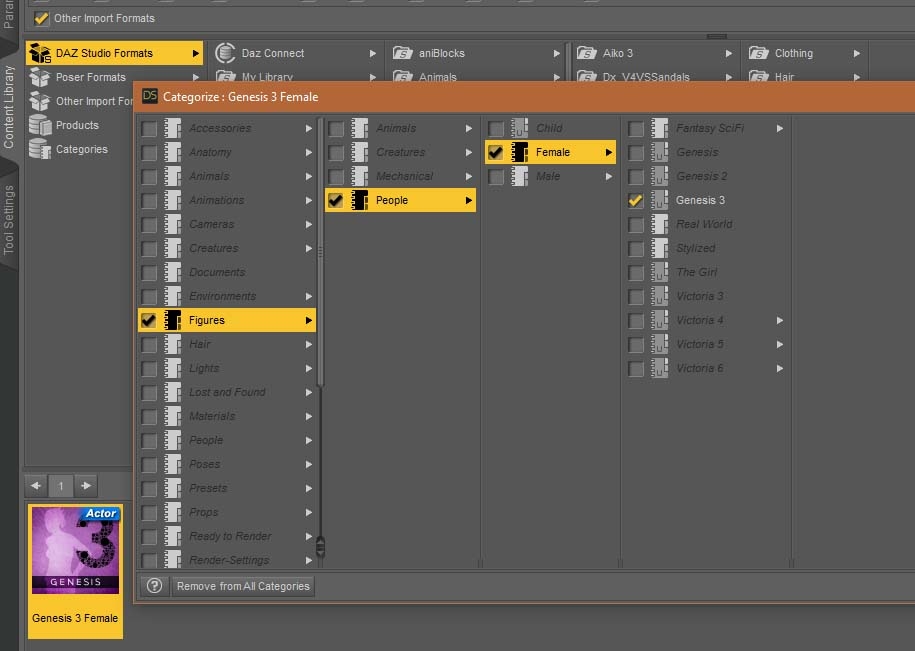Switch to the Tool Settings tab

(10, 219)
